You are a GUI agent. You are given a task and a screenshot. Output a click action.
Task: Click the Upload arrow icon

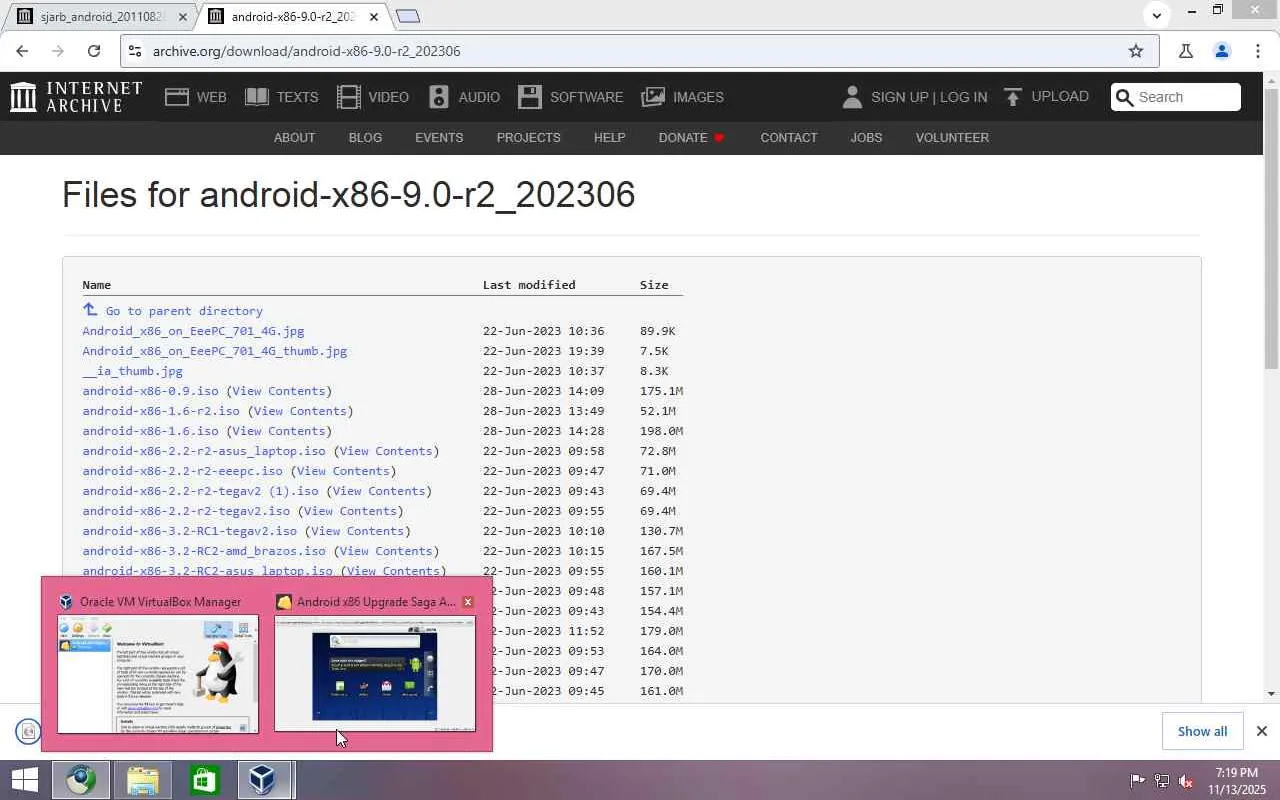[x=1013, y=97]
